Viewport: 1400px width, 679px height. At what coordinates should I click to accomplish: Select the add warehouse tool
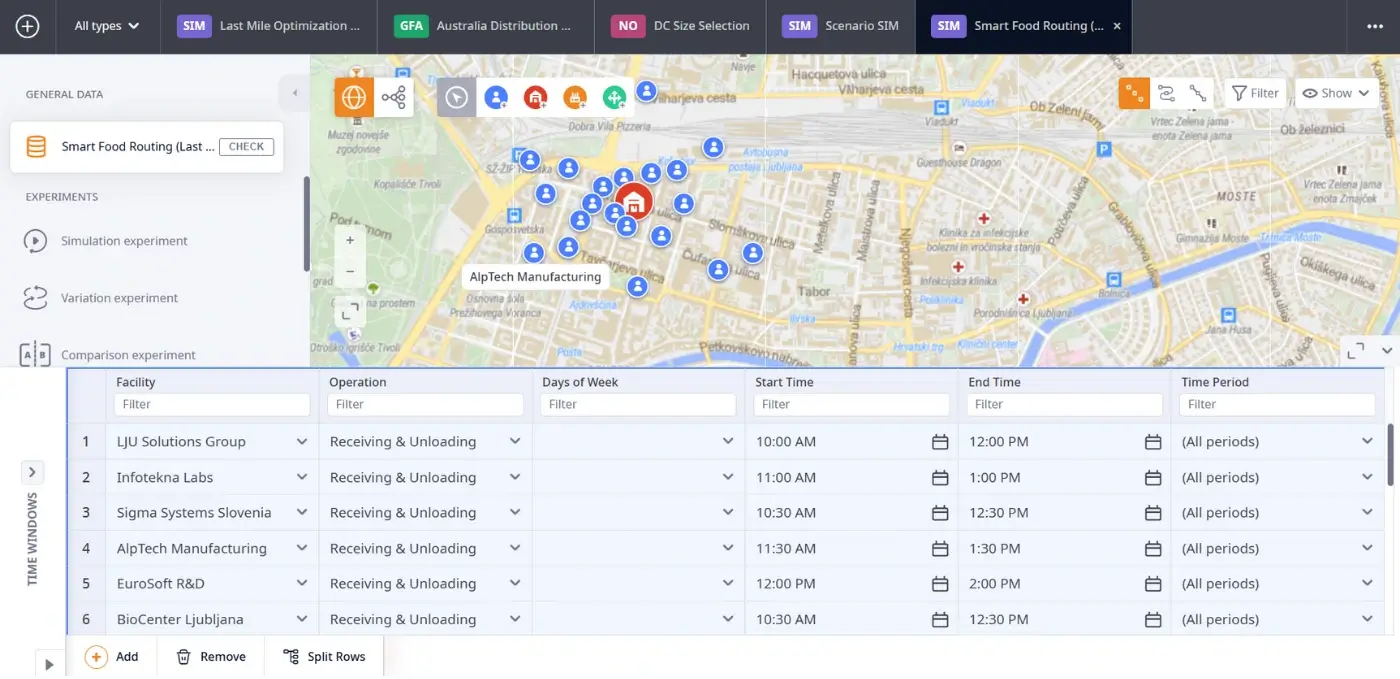[x=536, y=97]
